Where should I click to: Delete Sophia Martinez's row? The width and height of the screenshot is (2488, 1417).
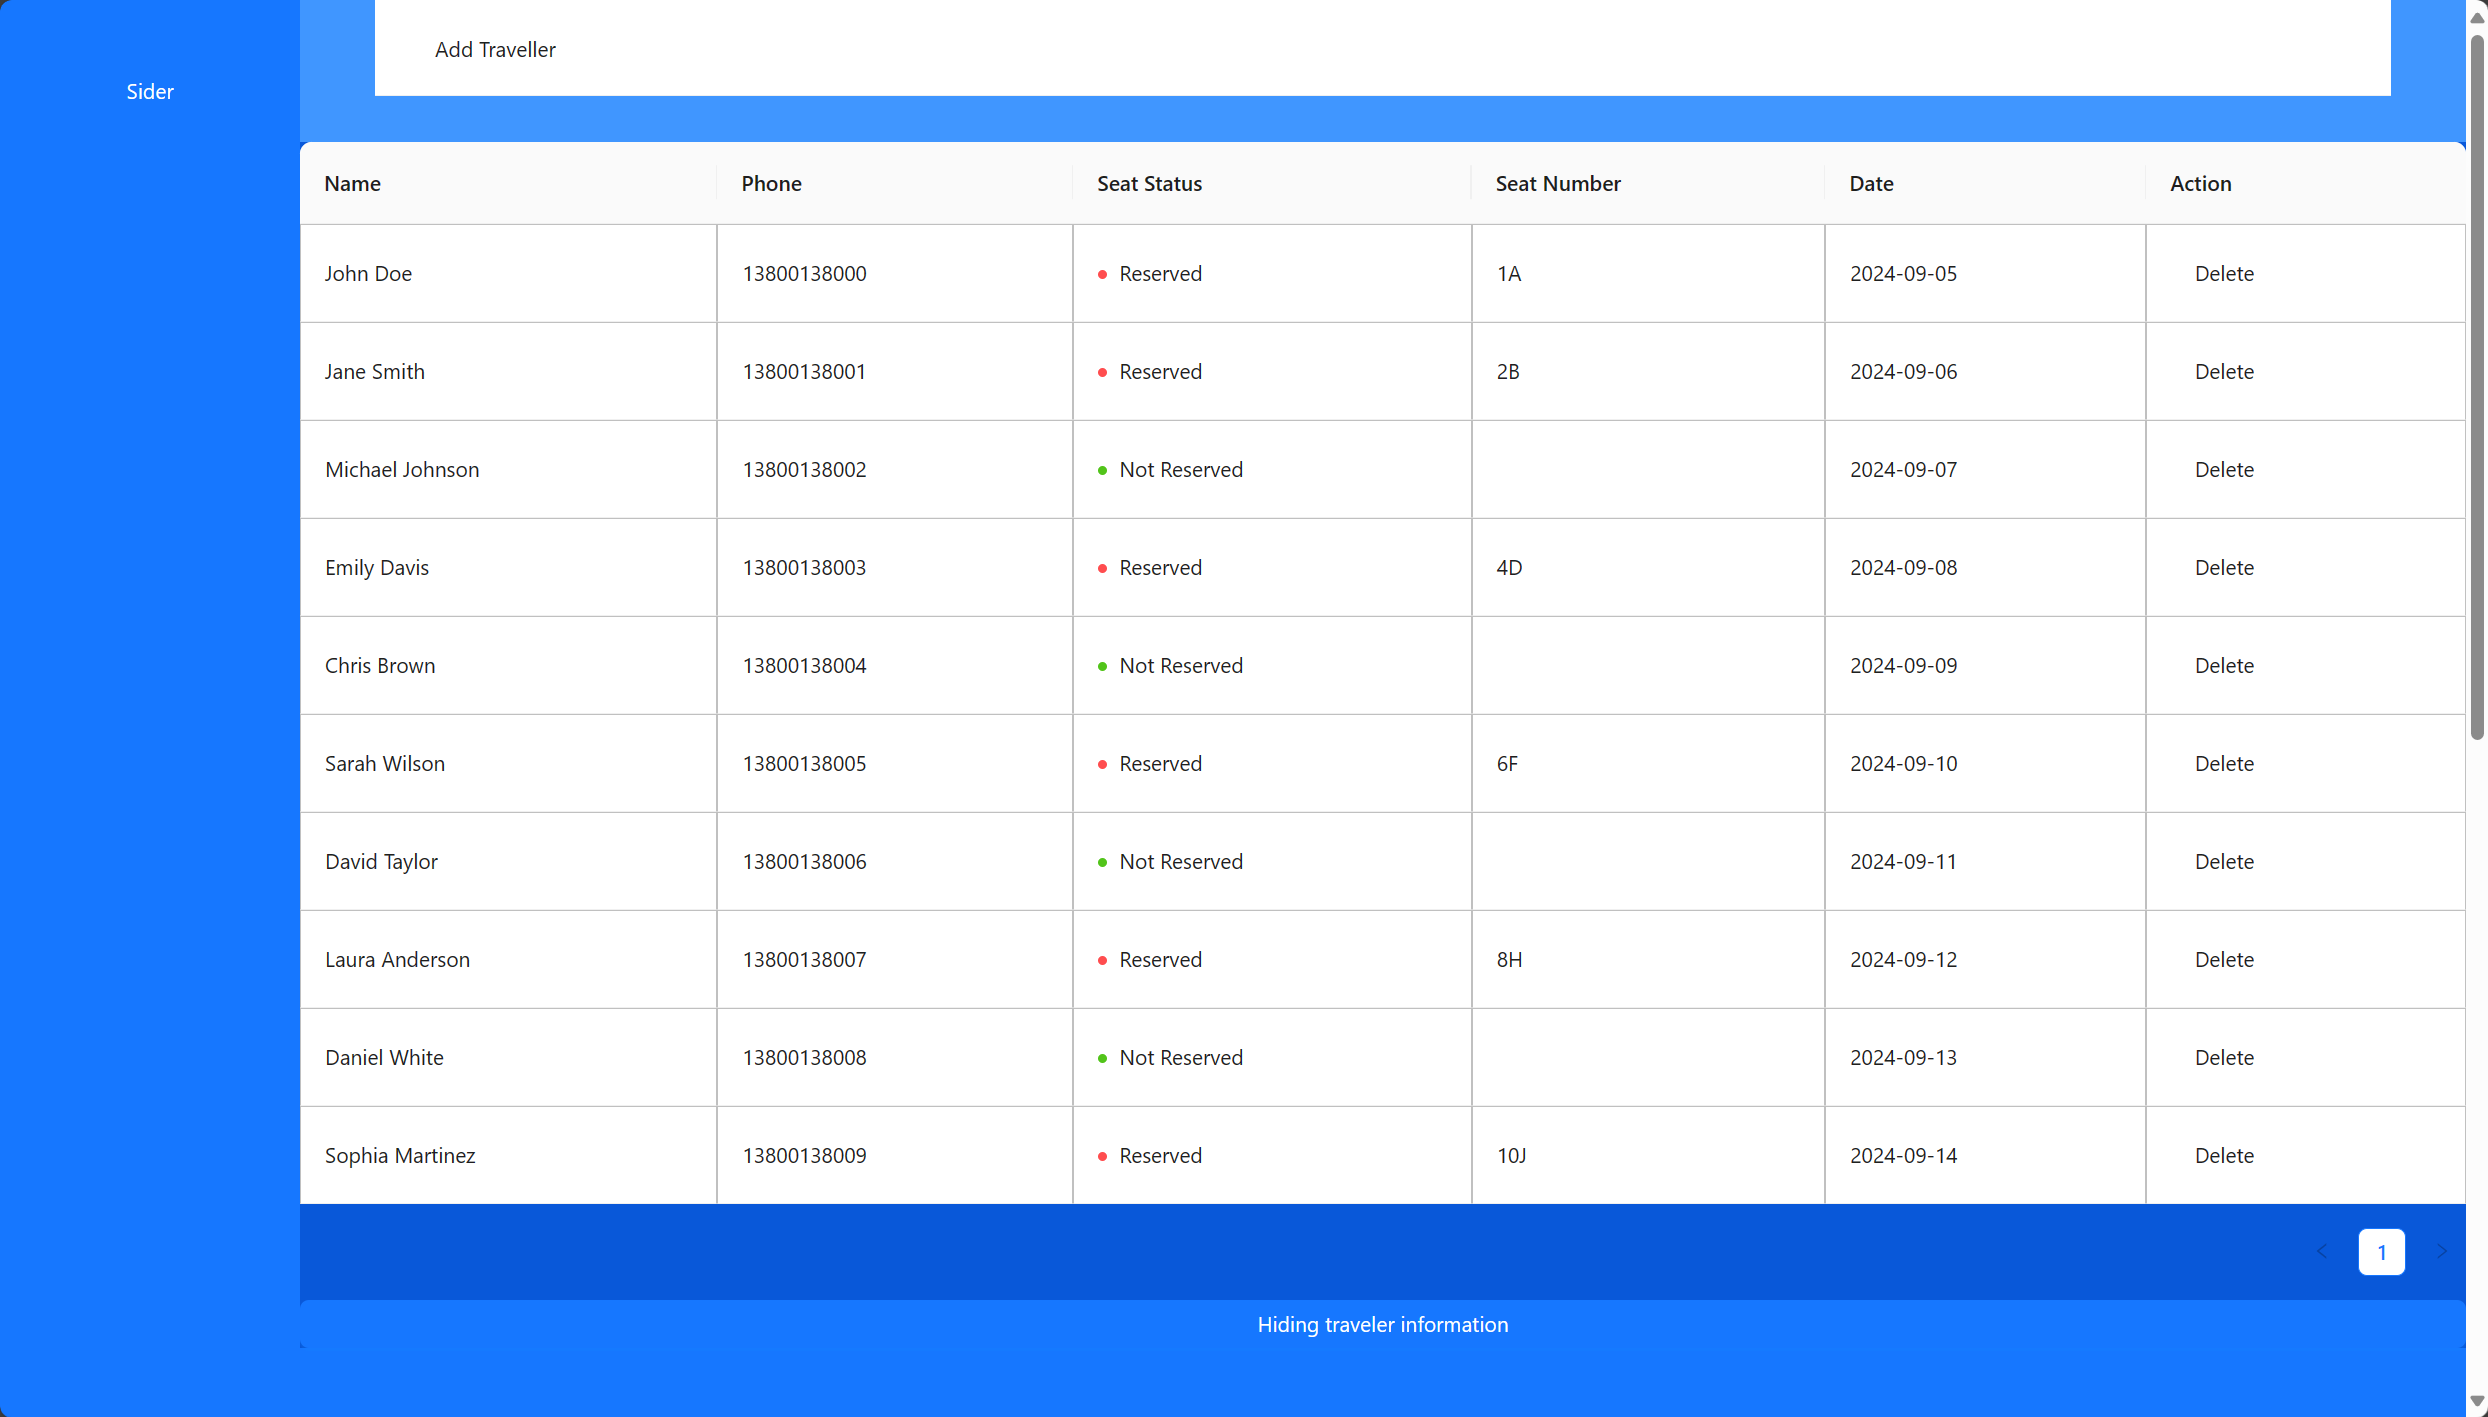[2223, 1156]
